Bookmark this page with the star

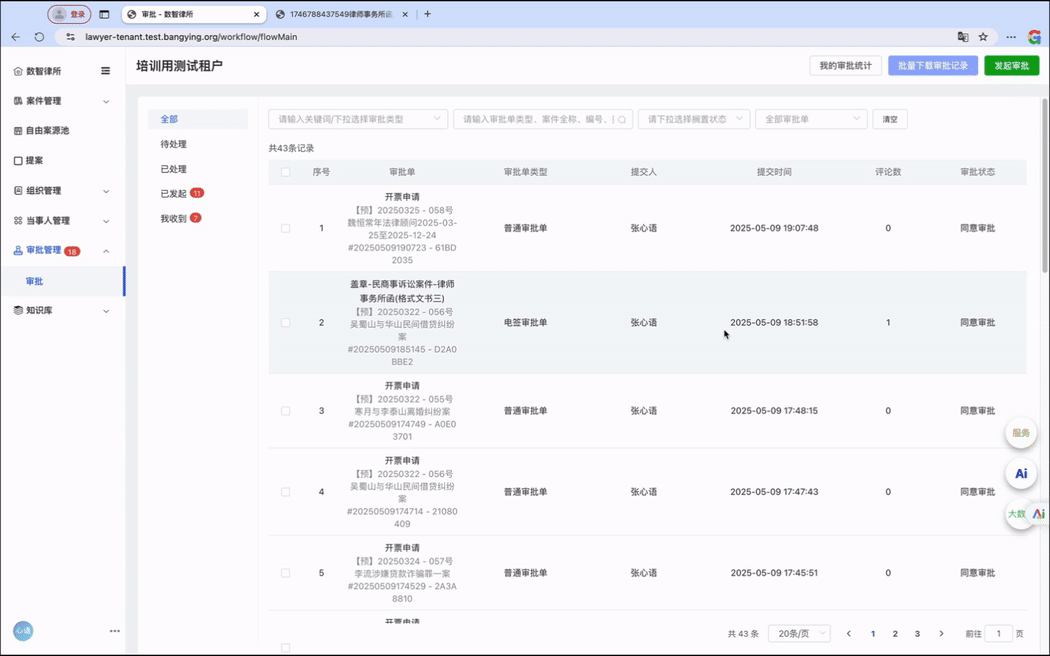point(983,37)
